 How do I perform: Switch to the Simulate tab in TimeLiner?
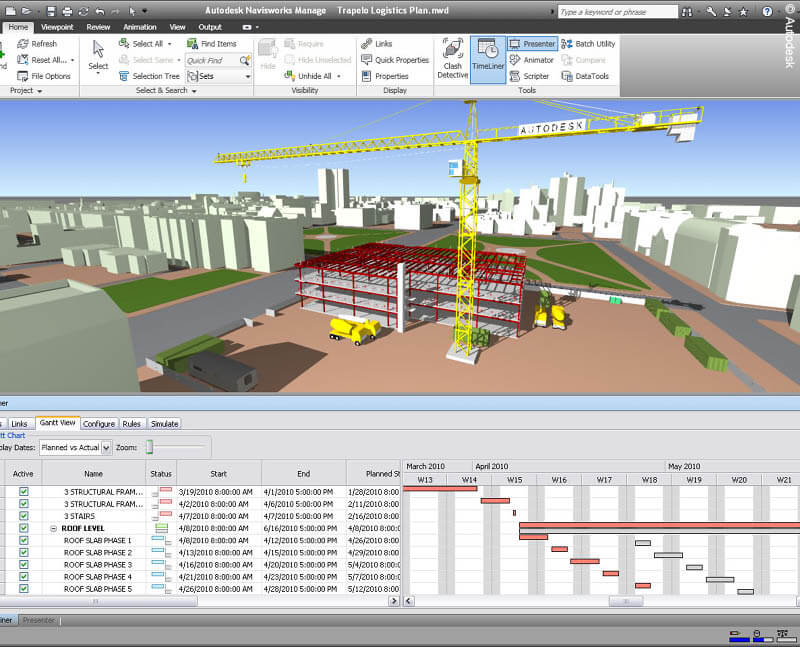click(x=165, y=424)
